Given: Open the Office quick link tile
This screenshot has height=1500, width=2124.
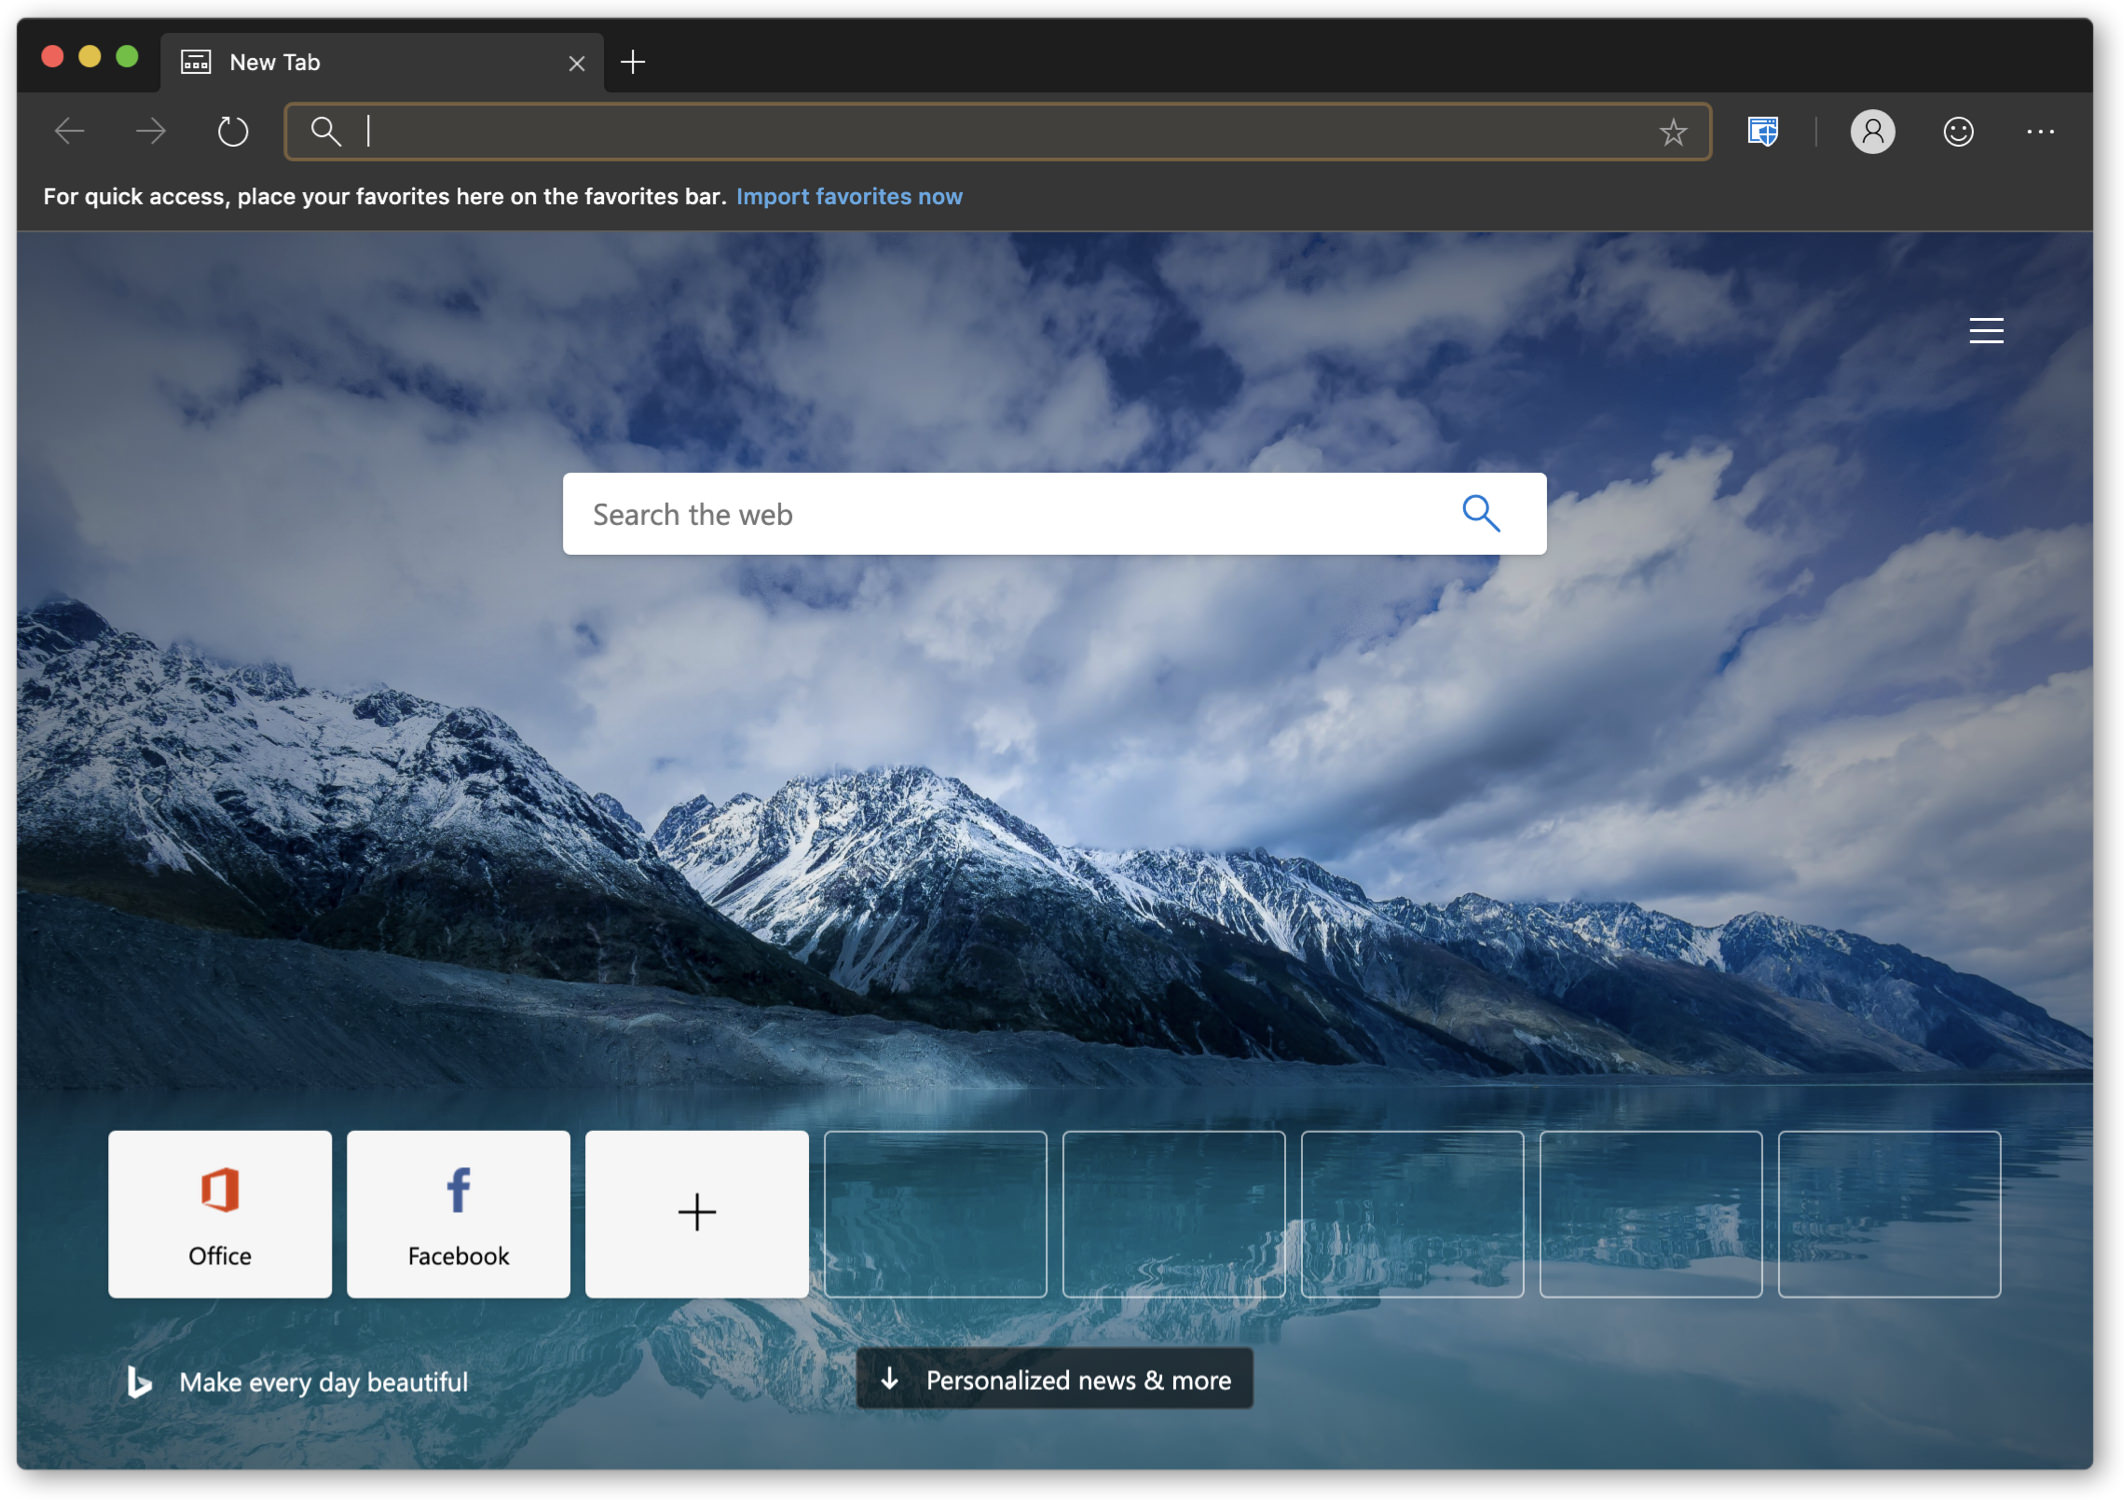Looking at the screenshot, I should click(x=220, y=1214).
